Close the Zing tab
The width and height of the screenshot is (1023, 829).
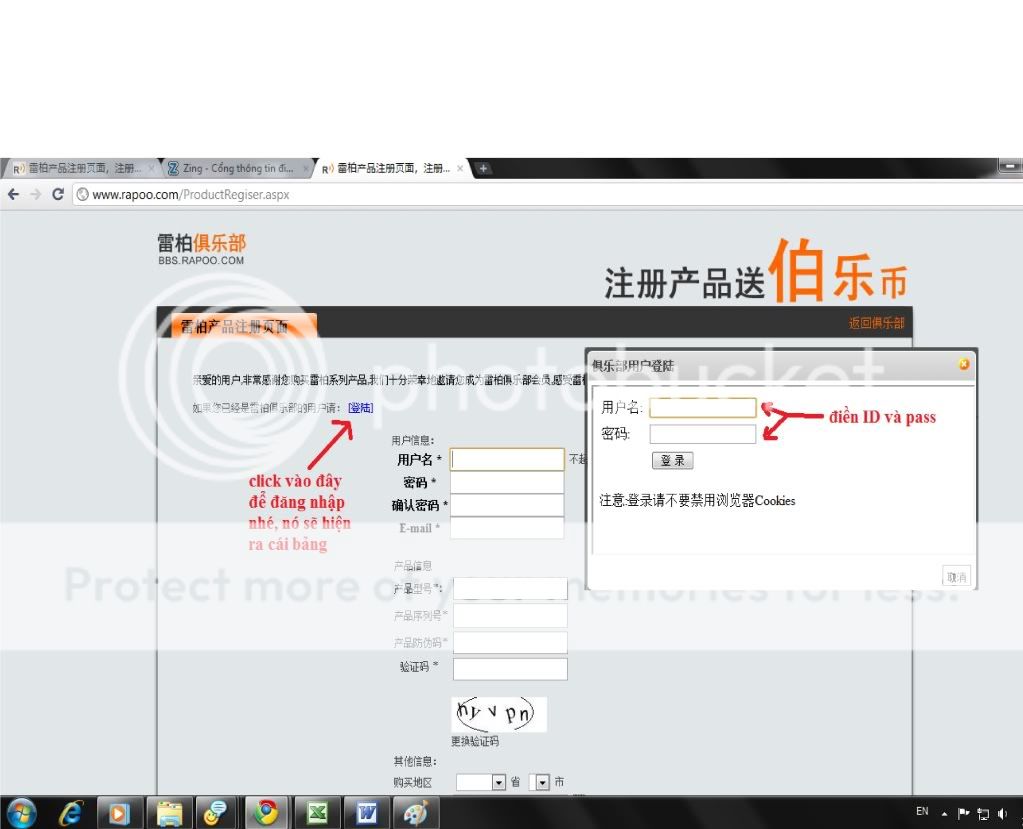[x=305, y=168]
